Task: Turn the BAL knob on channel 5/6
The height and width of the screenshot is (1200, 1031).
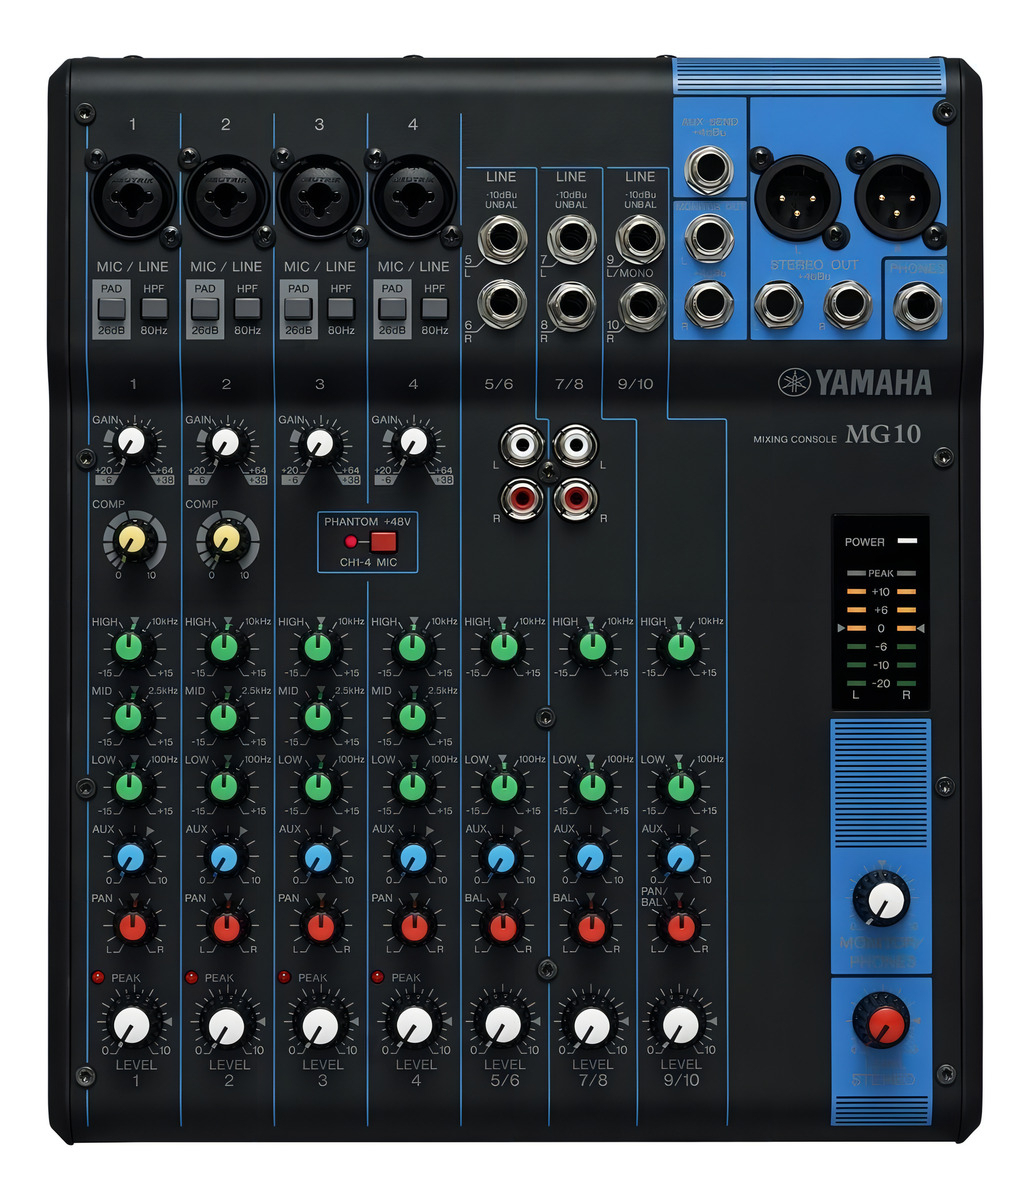Action: [x=504, y=928]
